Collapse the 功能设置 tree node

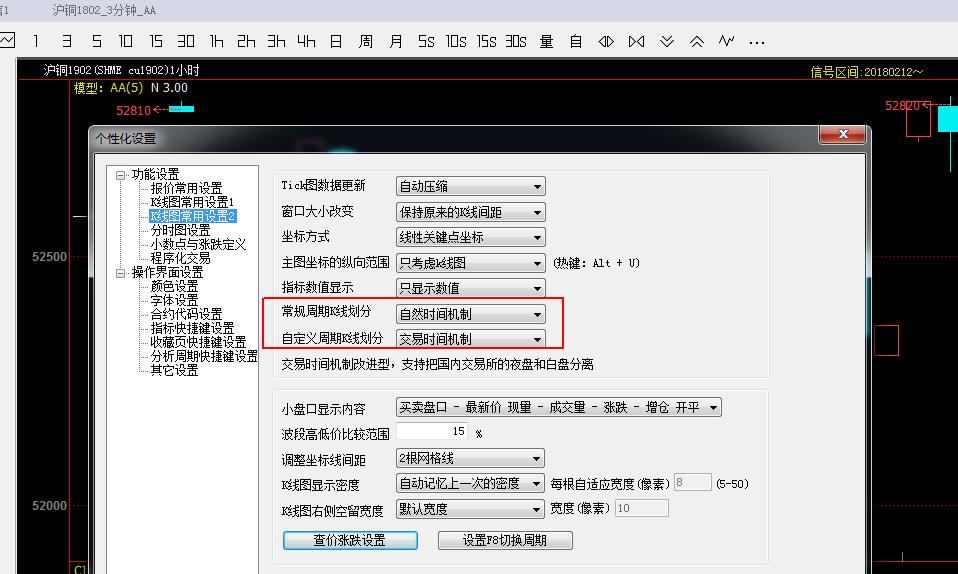[x=121, y=175]
